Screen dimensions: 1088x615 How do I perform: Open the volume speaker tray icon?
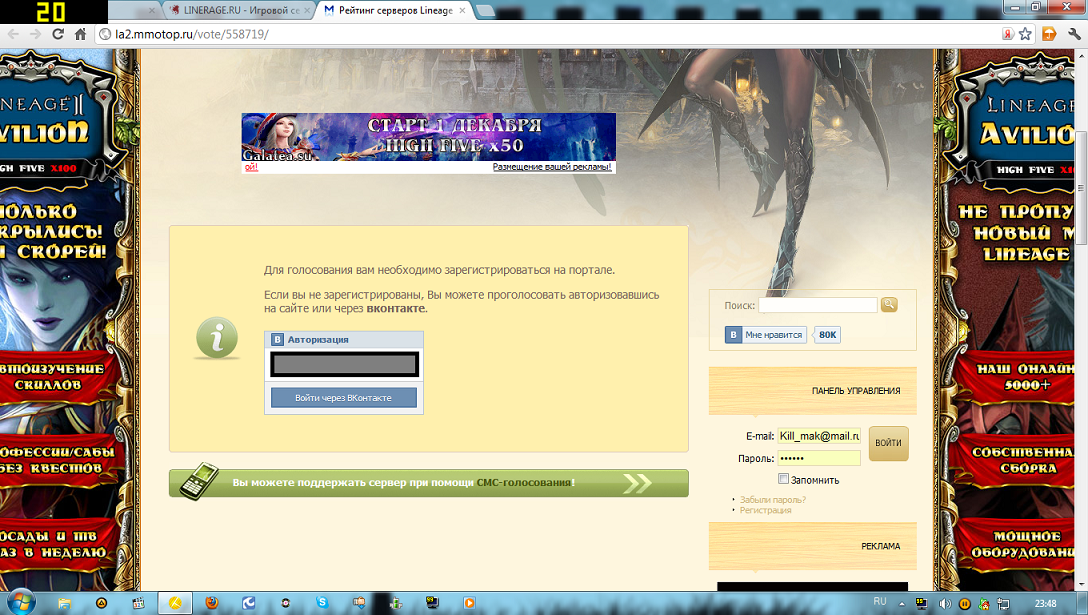coord(944,604)
